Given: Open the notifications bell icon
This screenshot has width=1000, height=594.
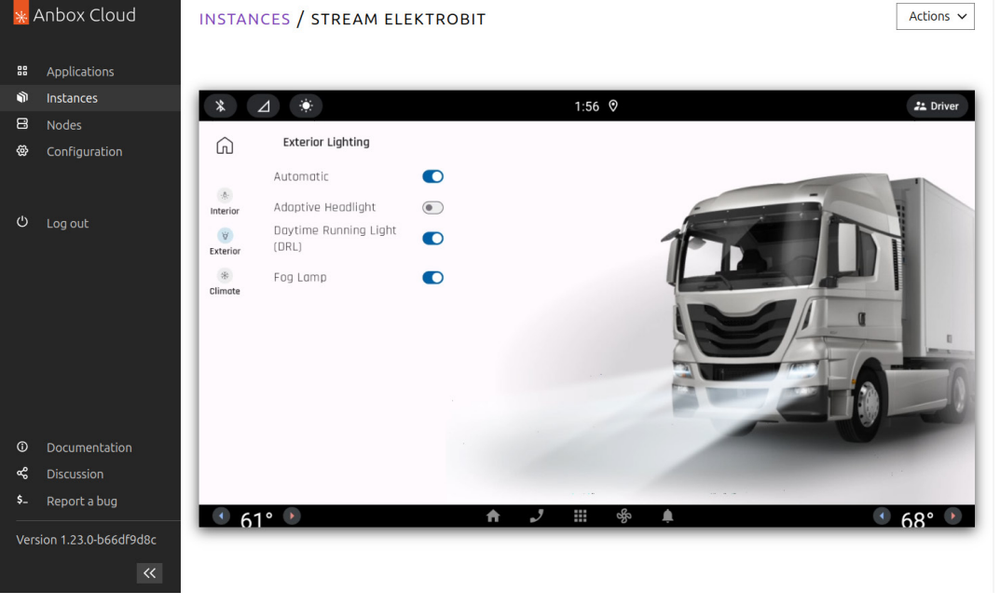Looking at the screenshot, I should pyautogui.click(x=668, y=516).
